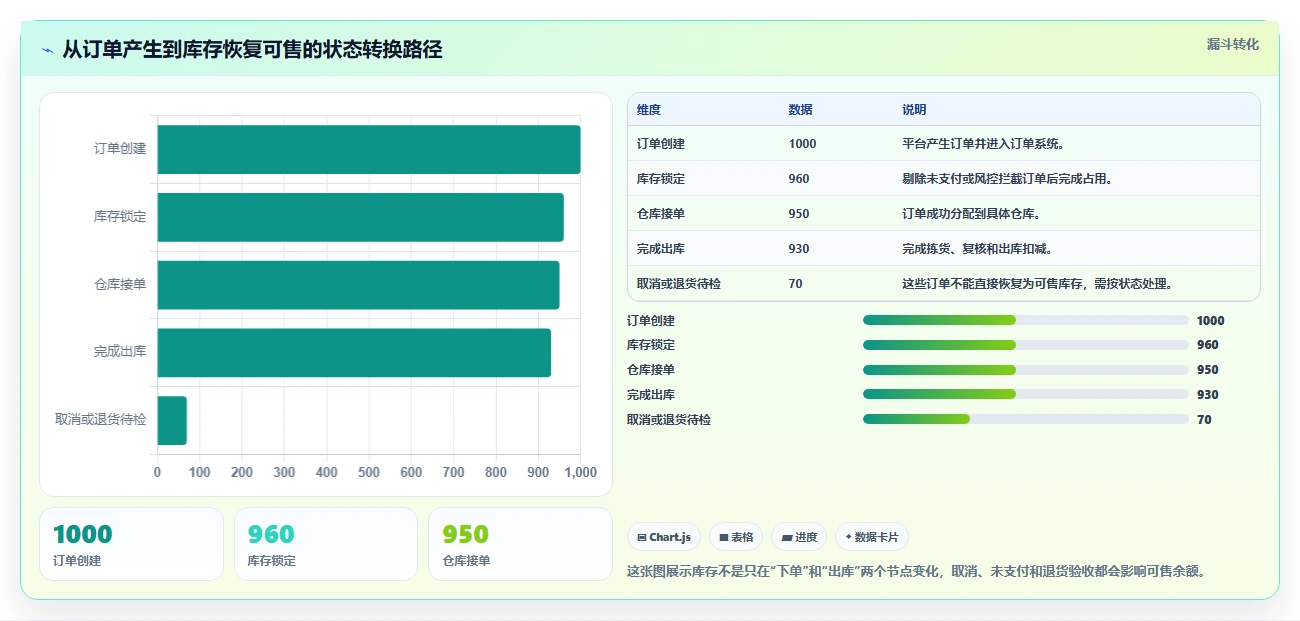Screen dimensions: 1300x621
Task: Click the 950 仓库接单 data card
Action: pyautogui.click(x=520, y=544)
